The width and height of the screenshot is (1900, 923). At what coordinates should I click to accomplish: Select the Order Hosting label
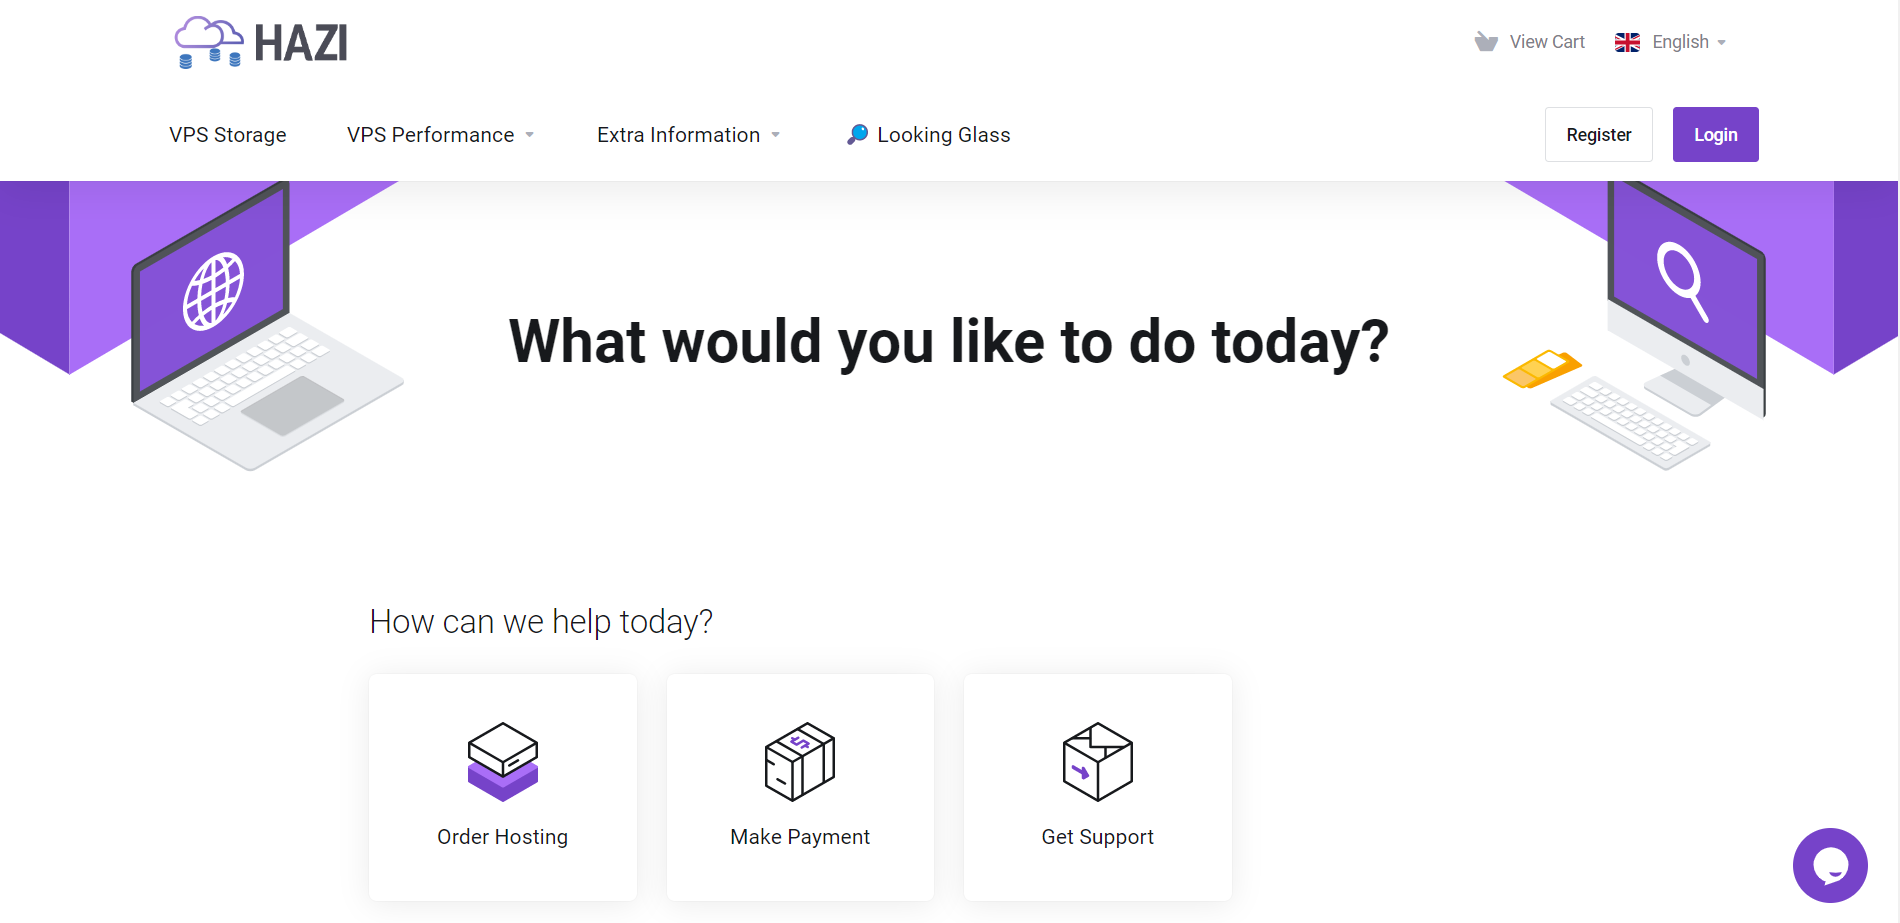coord(503,837)
